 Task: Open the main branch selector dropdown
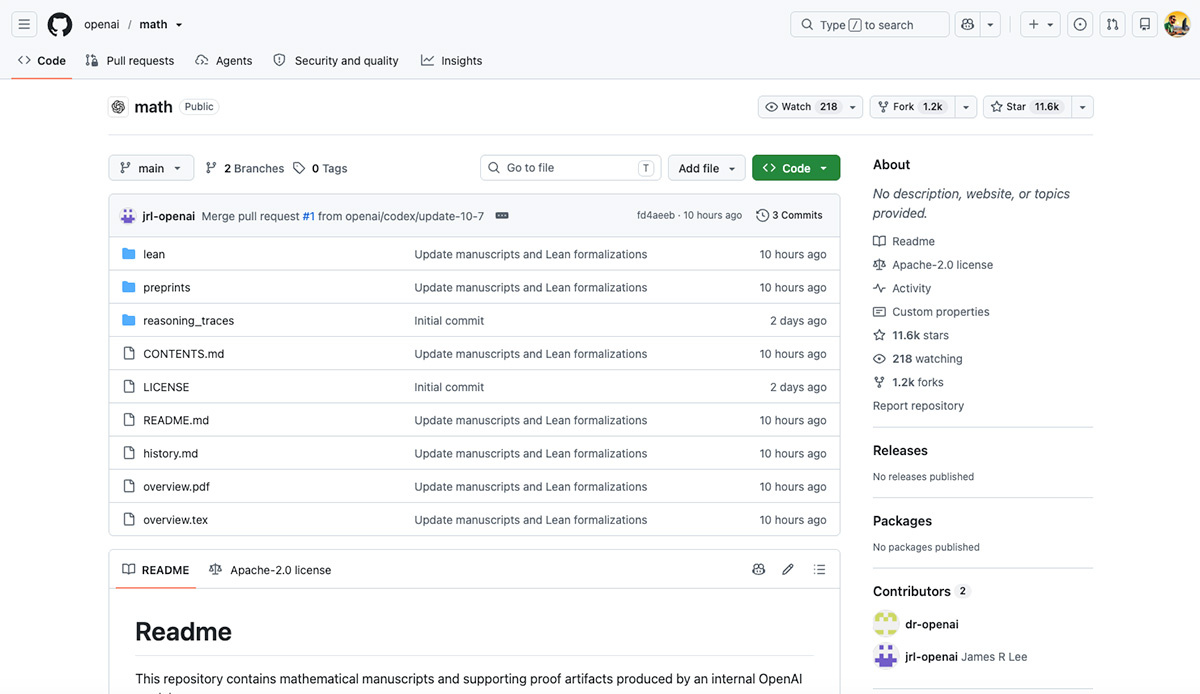(151, 168)
